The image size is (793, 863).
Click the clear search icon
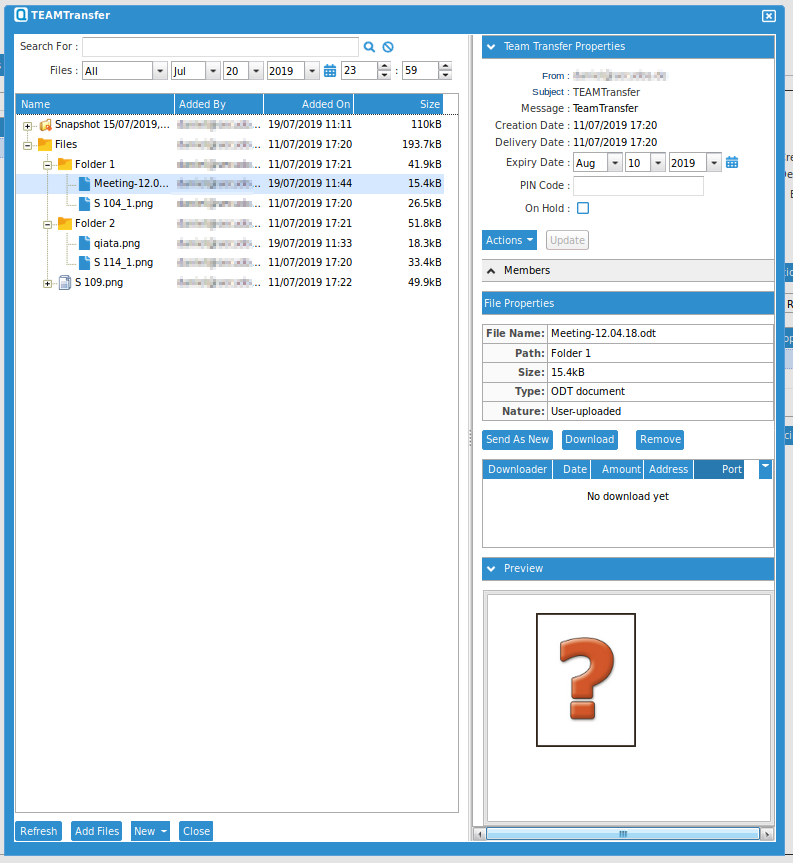pos(388,47)
